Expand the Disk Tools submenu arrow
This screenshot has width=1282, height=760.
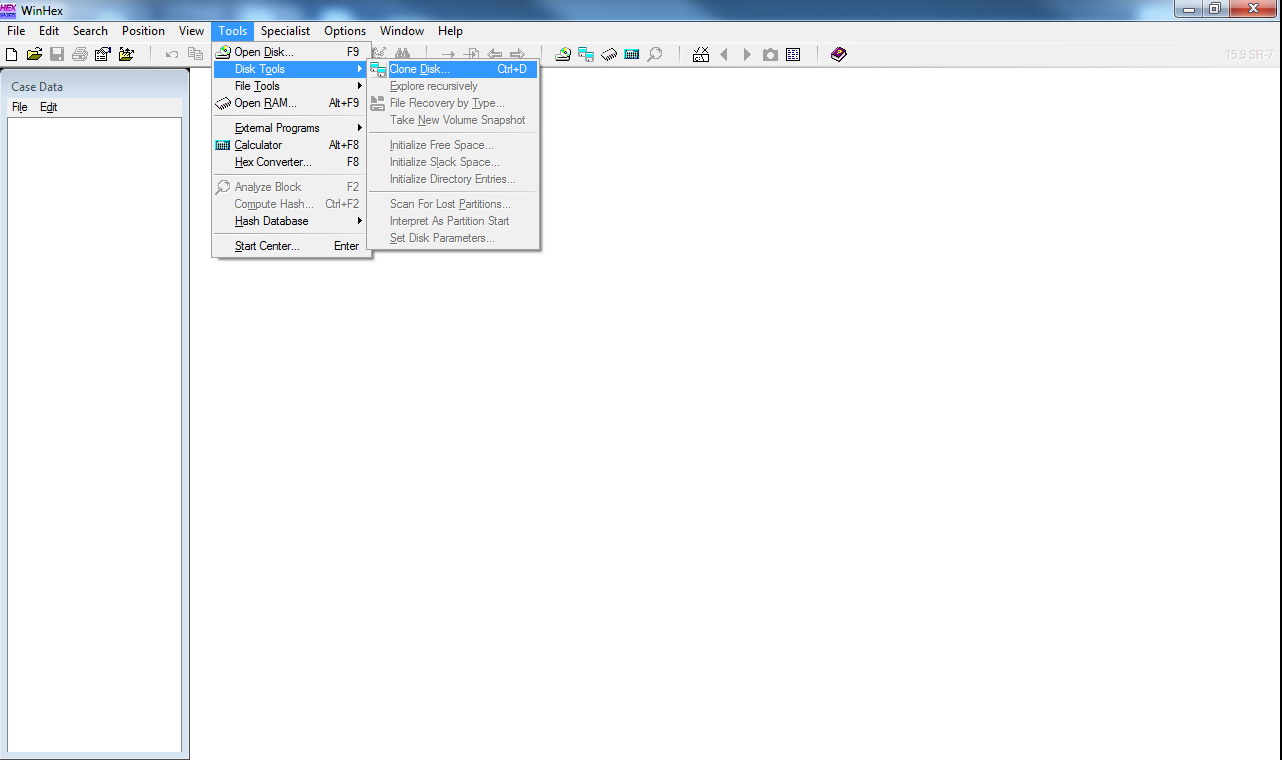click(x=360, y=69)
